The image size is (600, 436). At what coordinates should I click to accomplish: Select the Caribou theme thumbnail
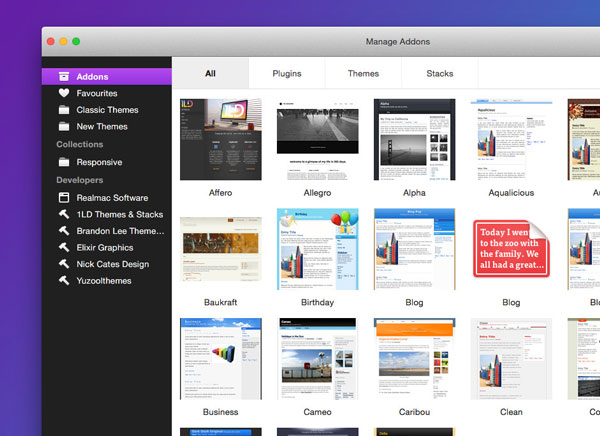pos(414,359)
